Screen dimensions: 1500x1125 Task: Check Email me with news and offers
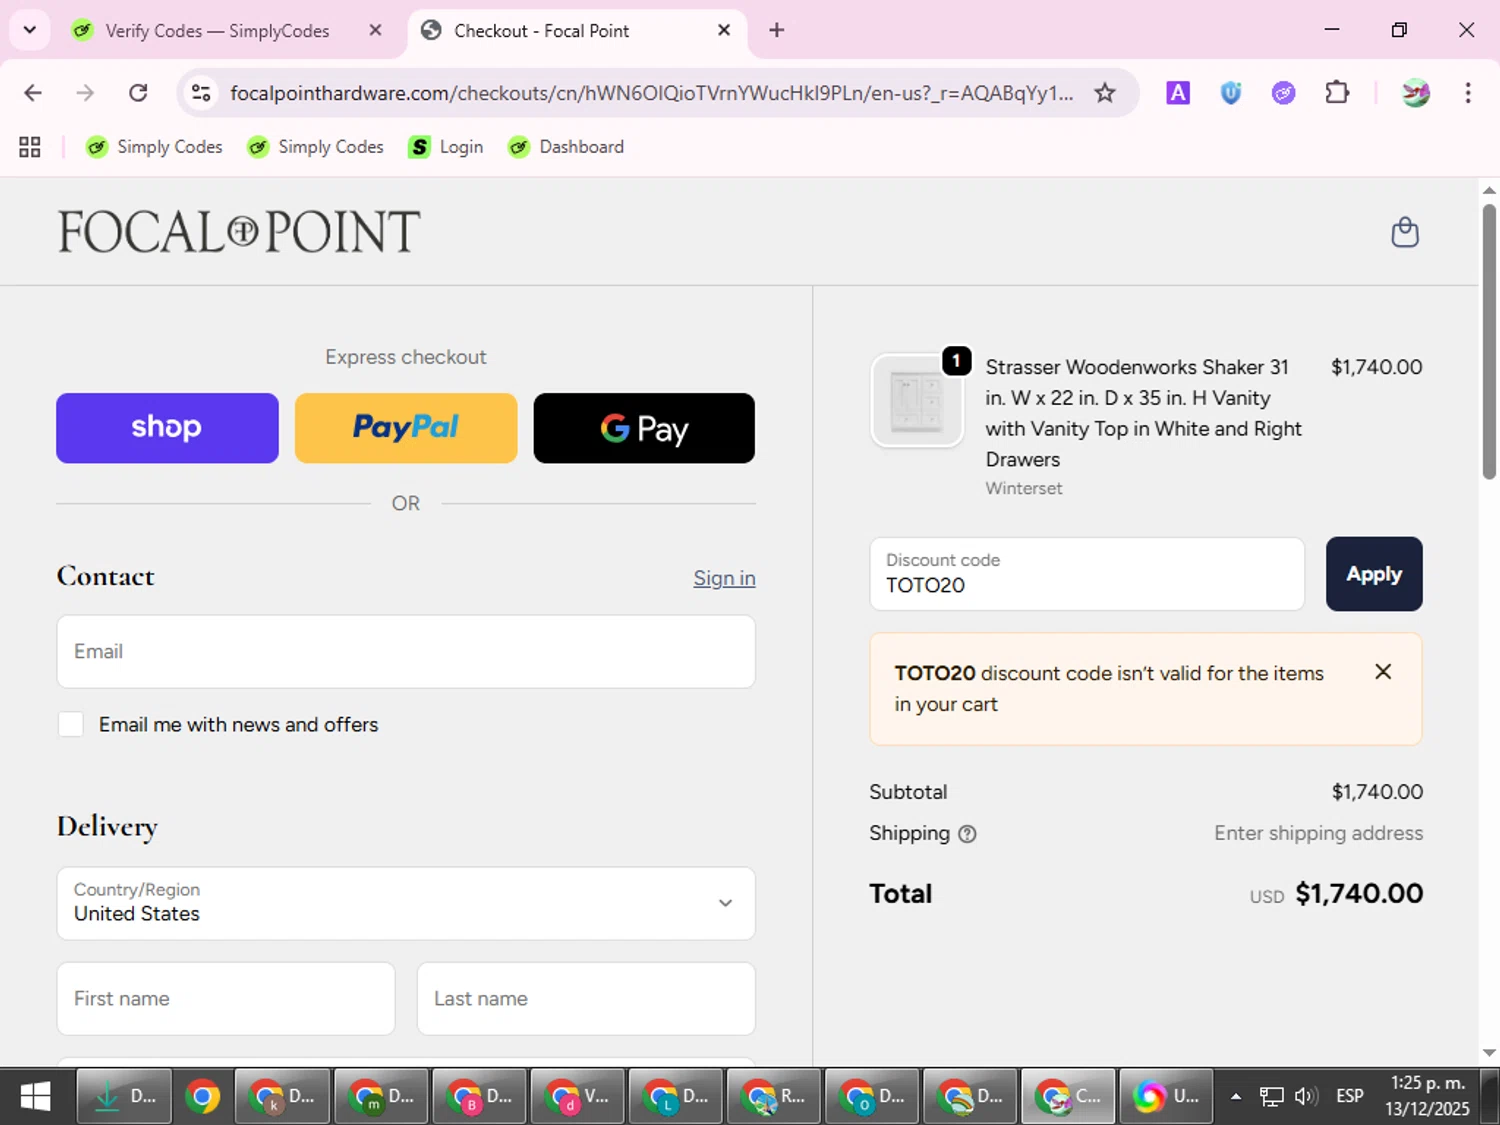point(71,724)
